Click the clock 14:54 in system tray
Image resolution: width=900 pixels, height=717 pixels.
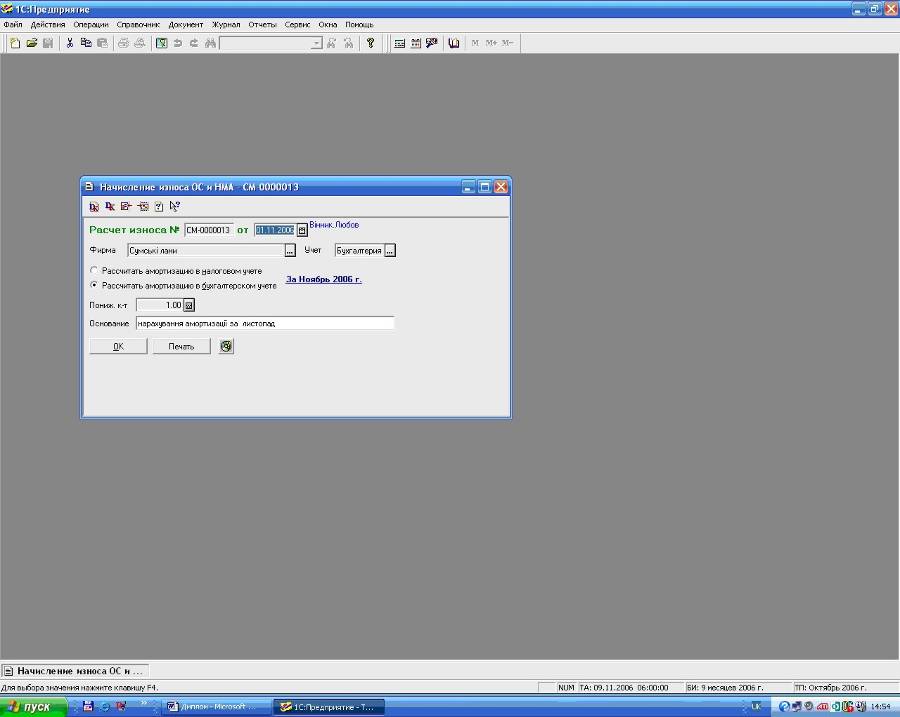880,707
